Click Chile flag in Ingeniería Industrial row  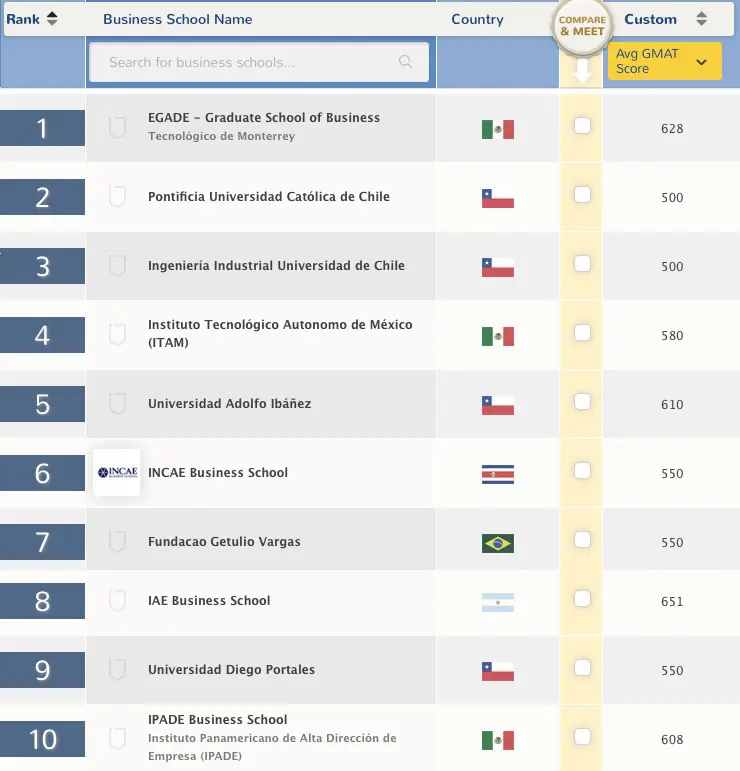(x=498, y=267)
